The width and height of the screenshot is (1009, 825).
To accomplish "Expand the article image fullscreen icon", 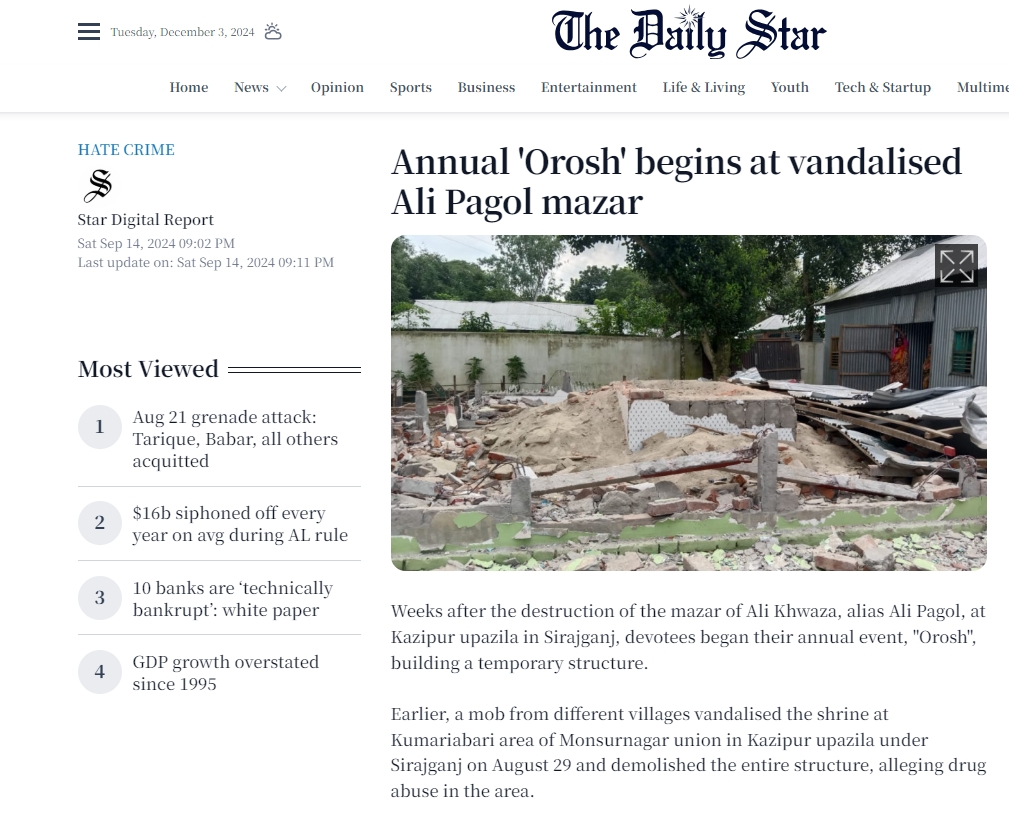I will click(x=956, y=266).
